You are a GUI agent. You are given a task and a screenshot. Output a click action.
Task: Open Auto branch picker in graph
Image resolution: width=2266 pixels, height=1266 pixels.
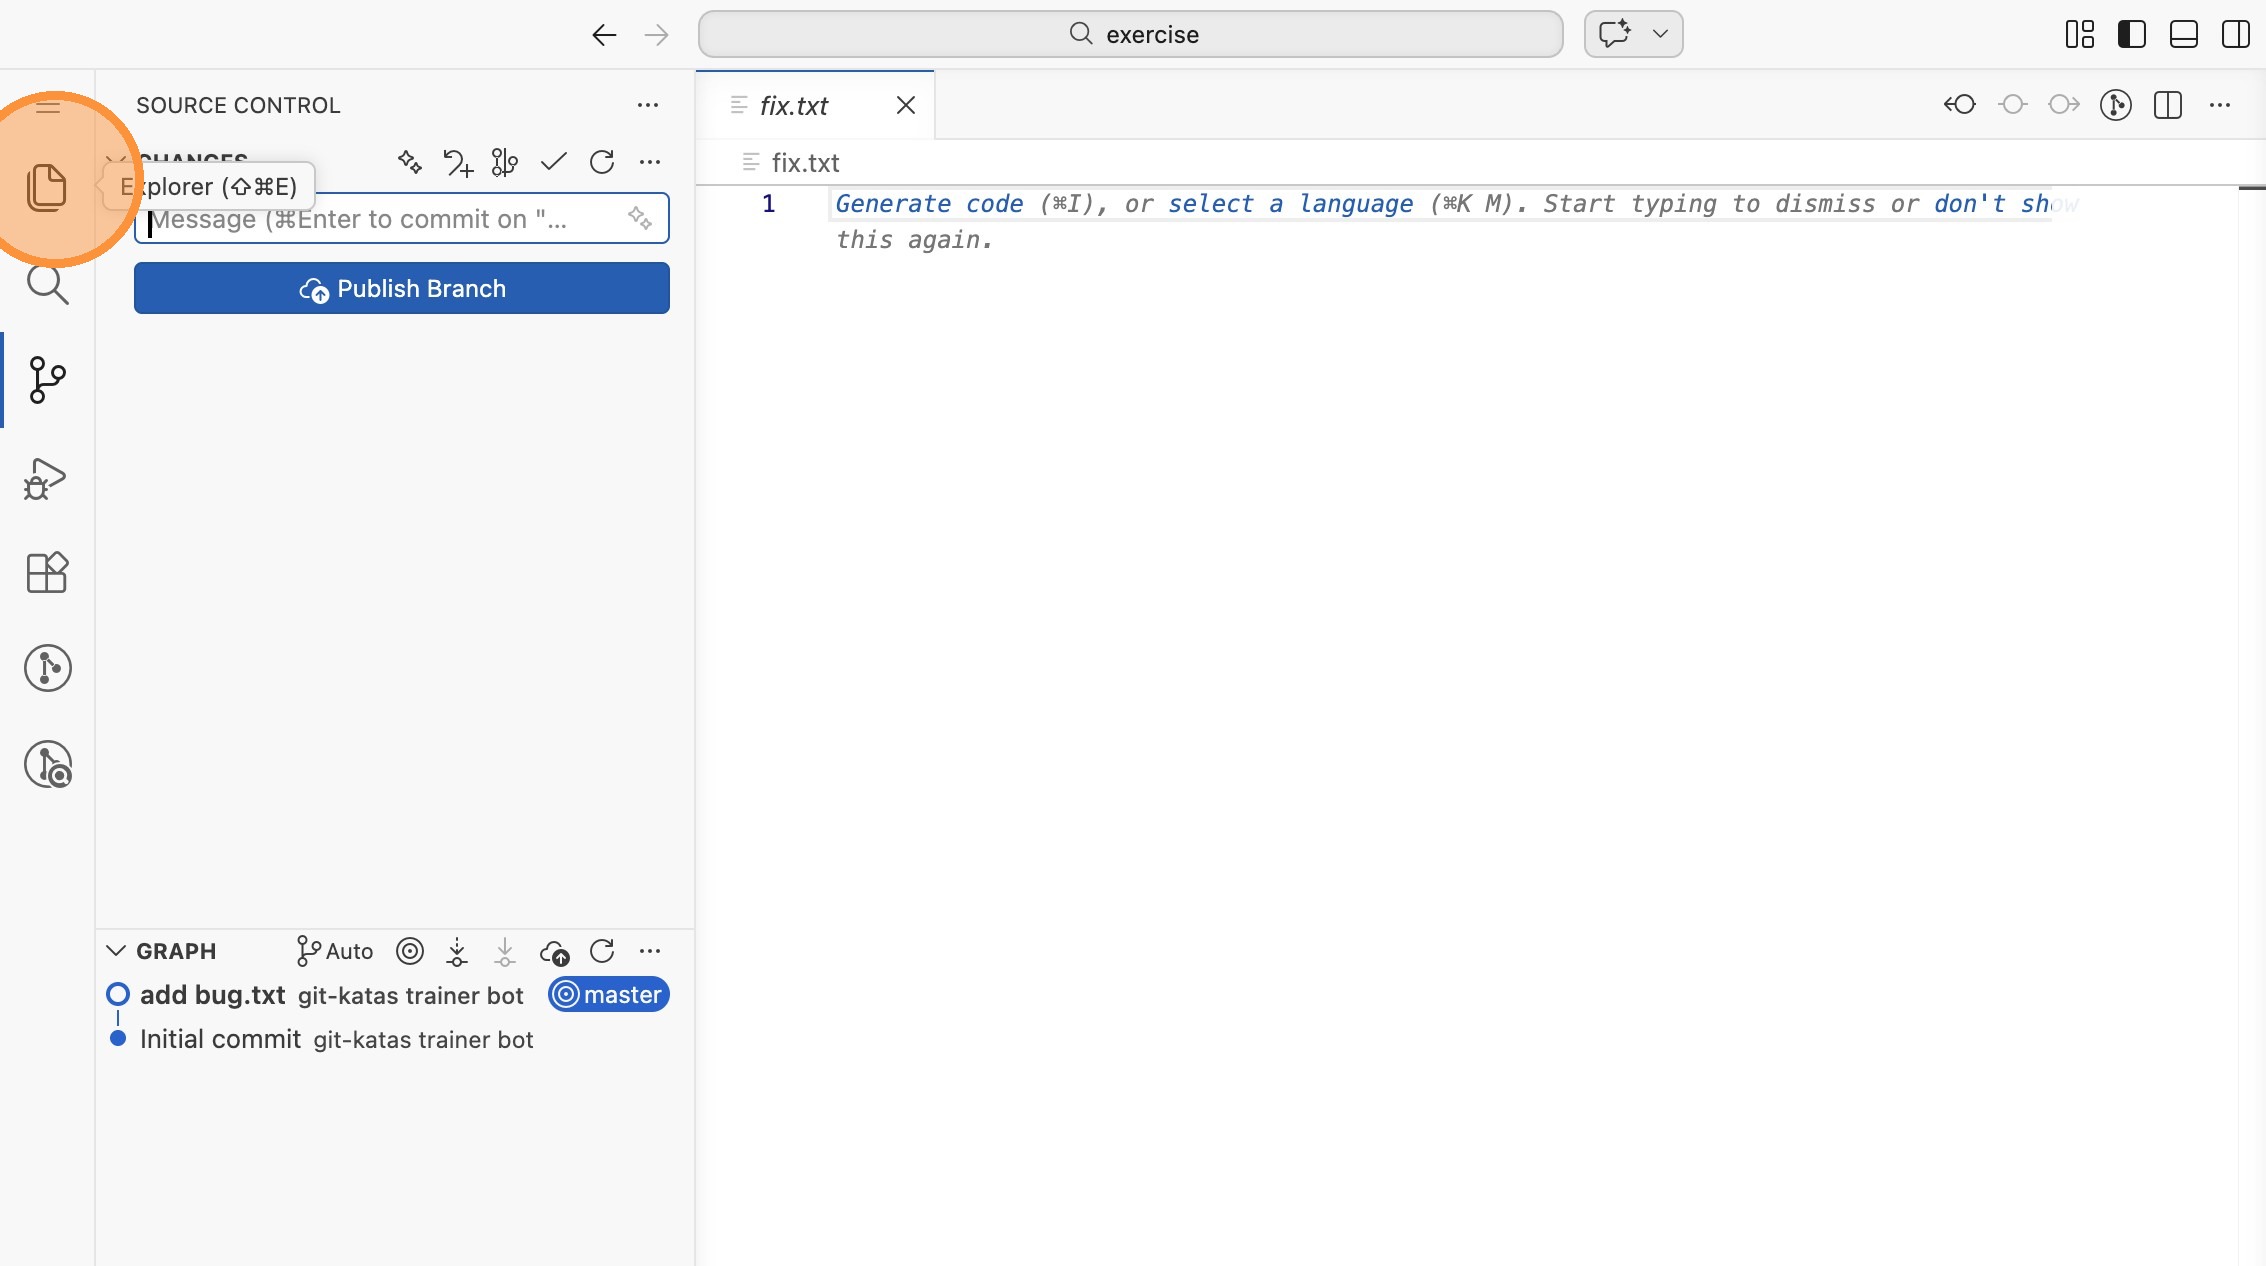(x=335, y=951)
